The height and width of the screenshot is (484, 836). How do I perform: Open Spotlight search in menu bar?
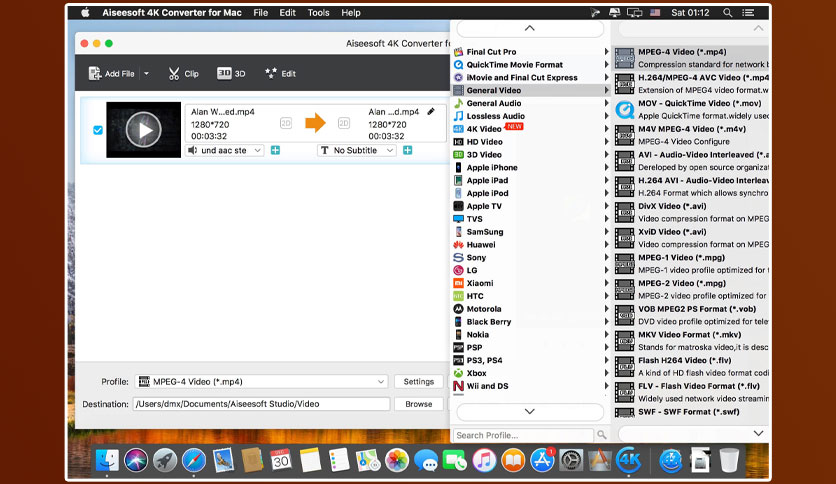click(x=727, y=12)
